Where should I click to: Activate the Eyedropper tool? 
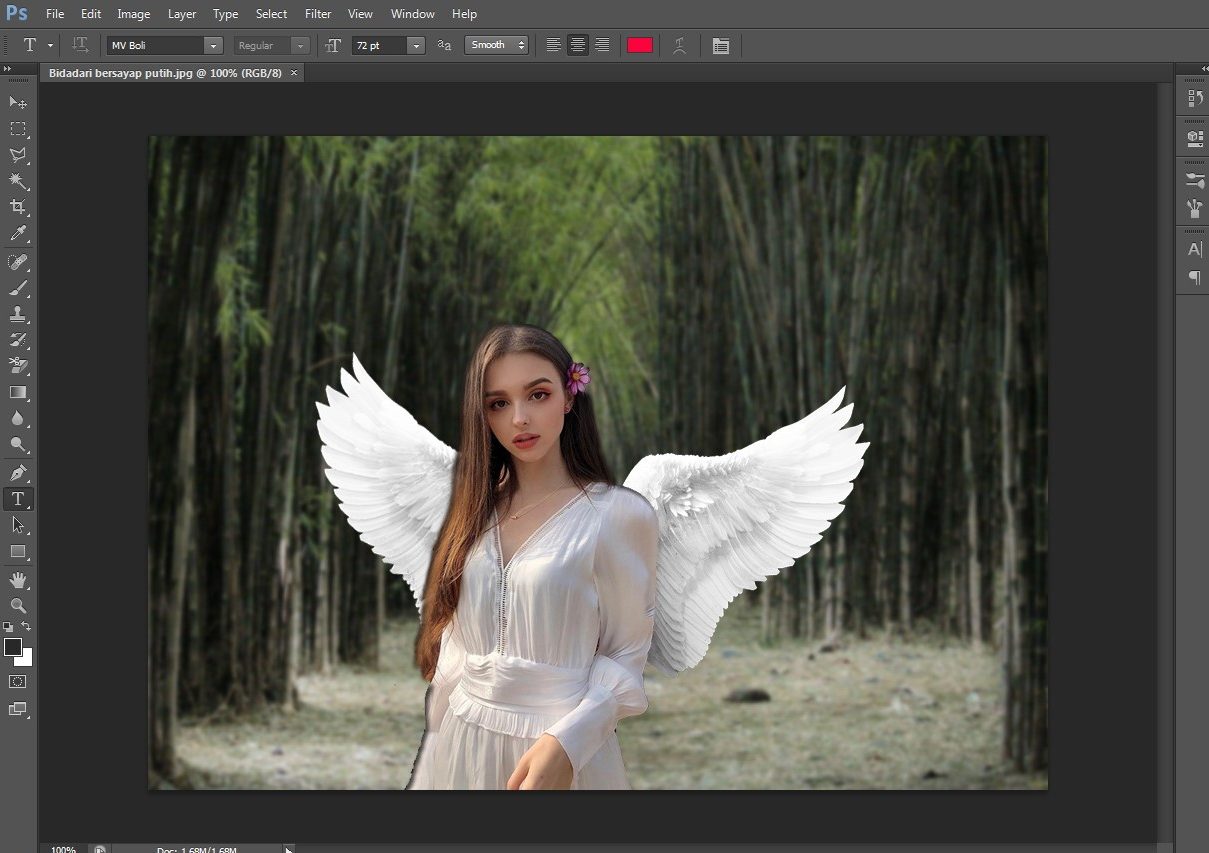click(18, 234)
